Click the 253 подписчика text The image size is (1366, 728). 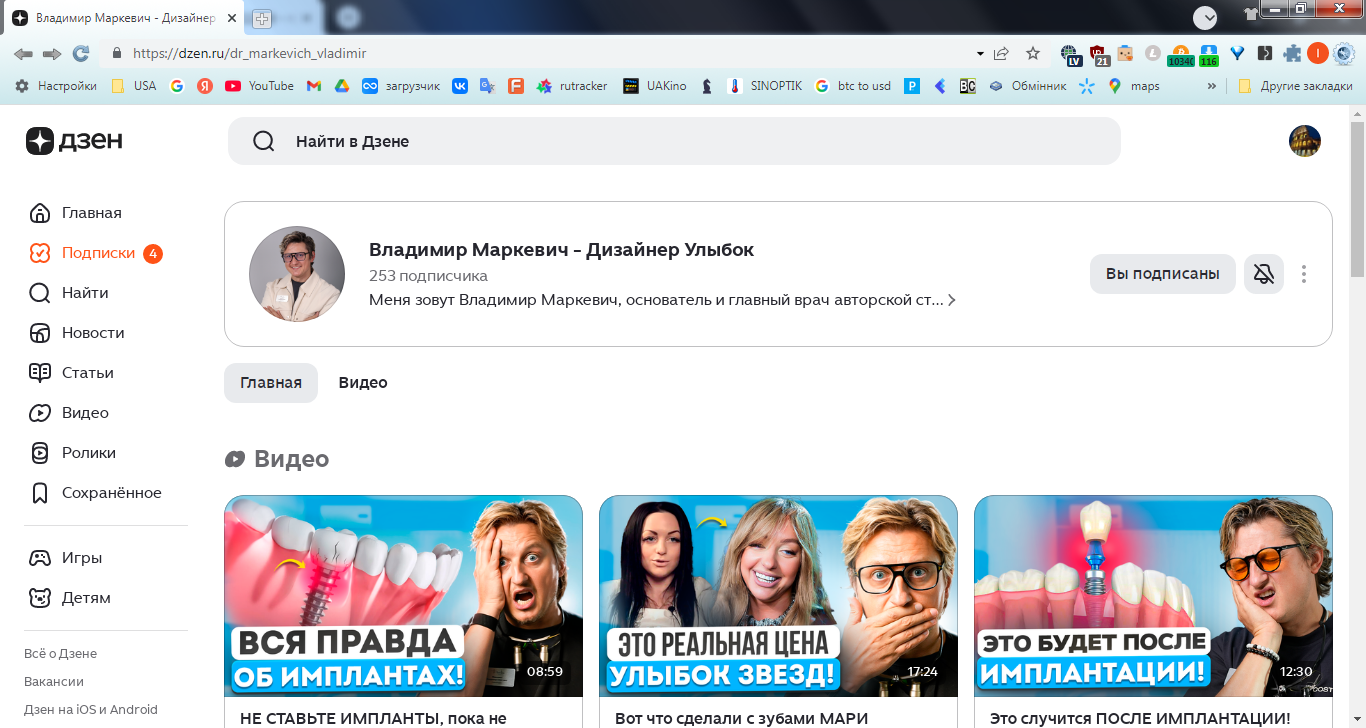click(x=428, y=276)
